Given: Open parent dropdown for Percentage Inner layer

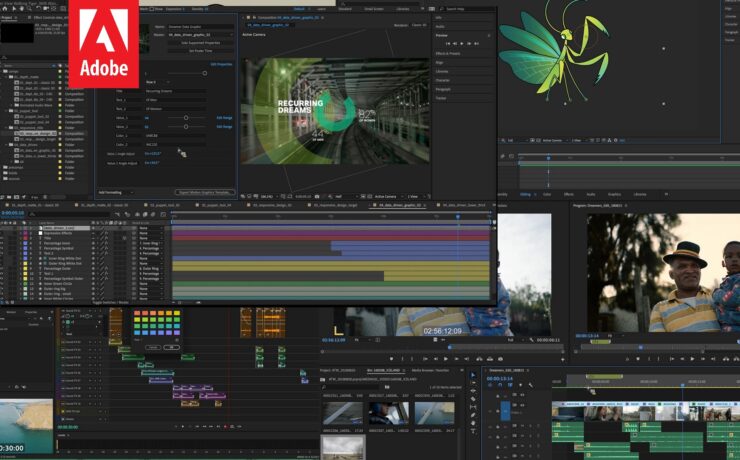Looking at the screenshot, I should [151, 243].
